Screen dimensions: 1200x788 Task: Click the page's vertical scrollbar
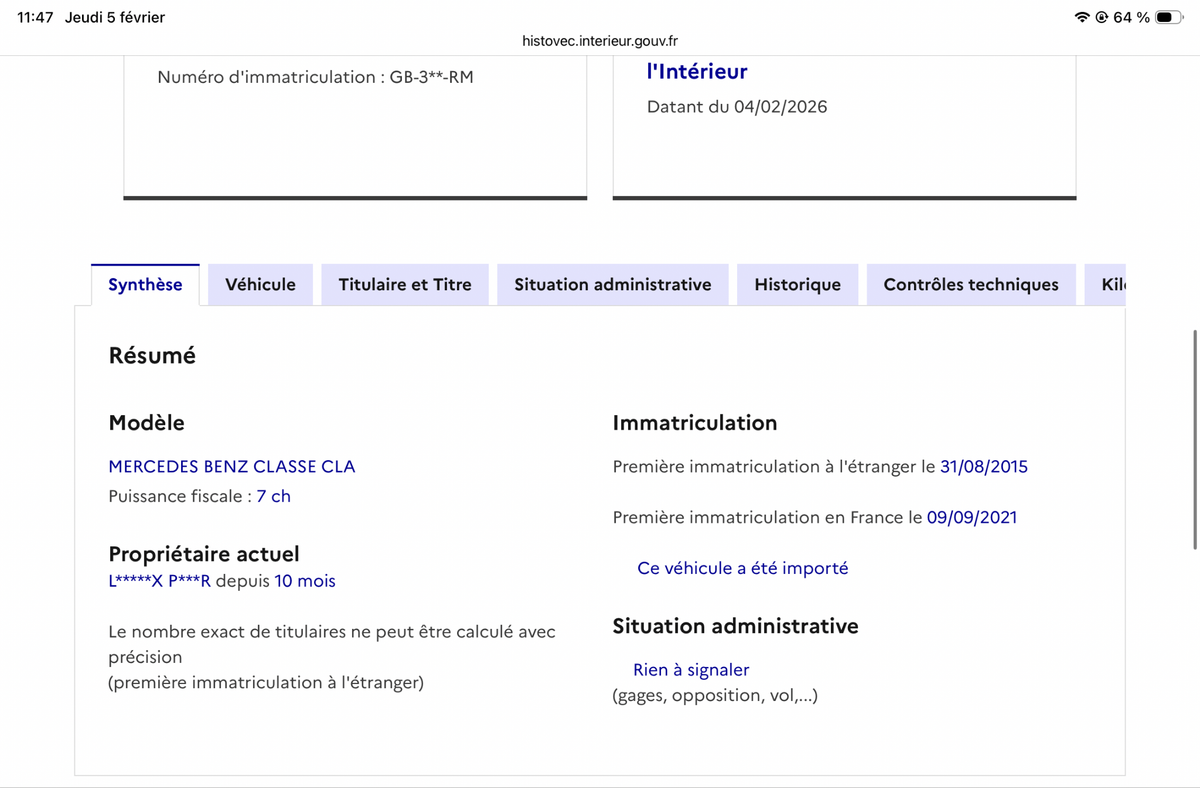[1195, 440]
